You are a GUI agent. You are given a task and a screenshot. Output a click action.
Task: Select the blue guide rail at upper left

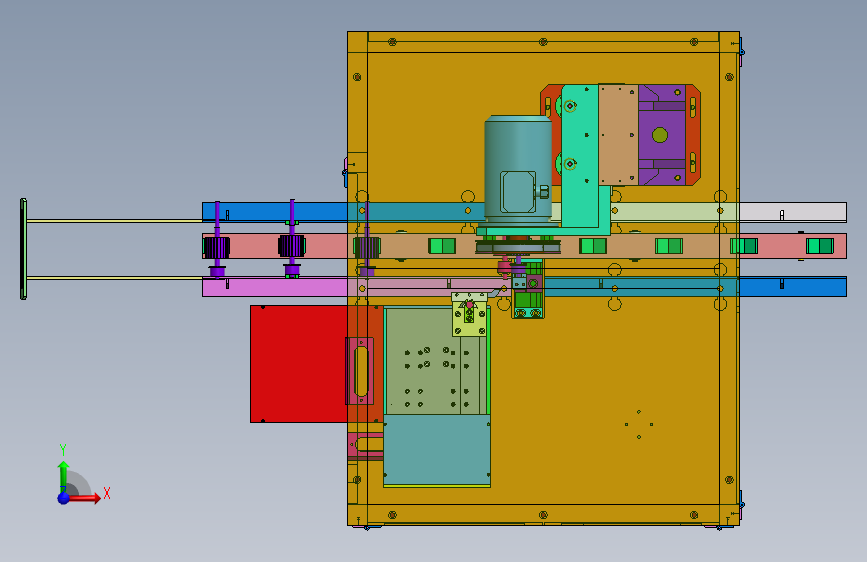coord(275,212)
